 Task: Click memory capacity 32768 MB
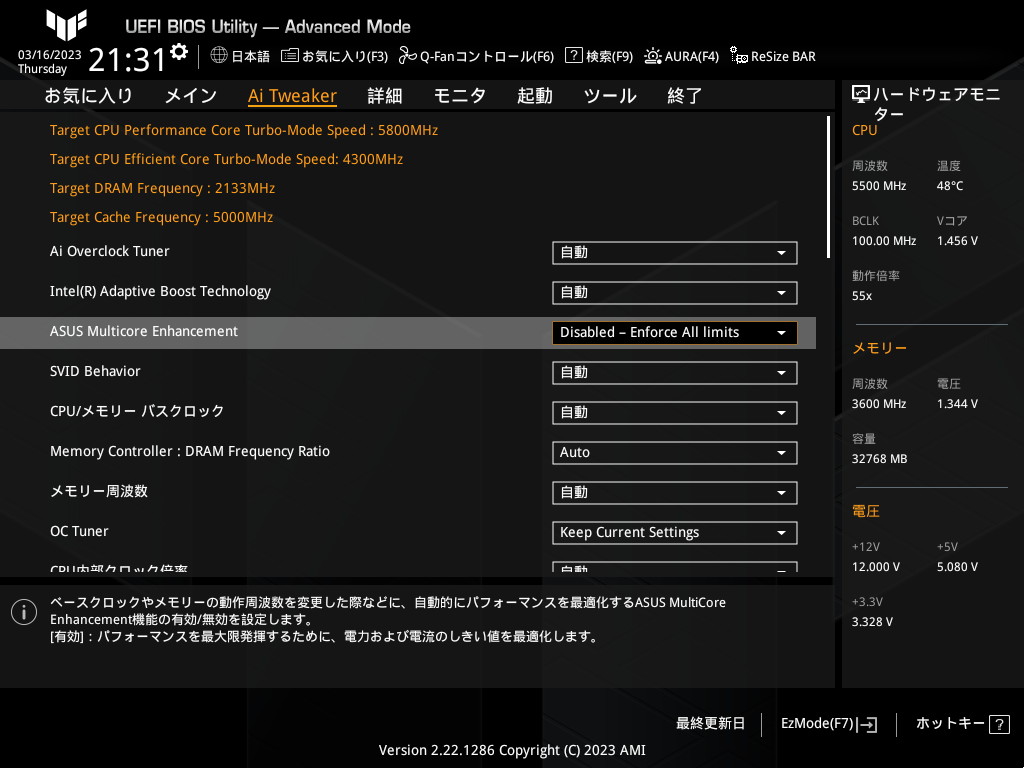coord(880,458)
